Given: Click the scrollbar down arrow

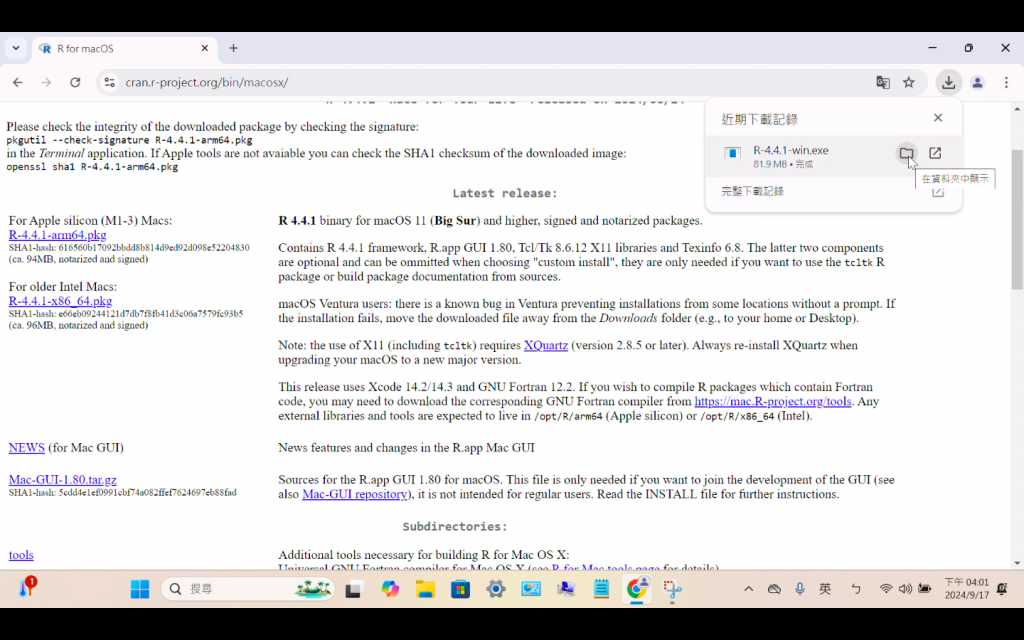Looking at the screenshot, I should 1017,563.
